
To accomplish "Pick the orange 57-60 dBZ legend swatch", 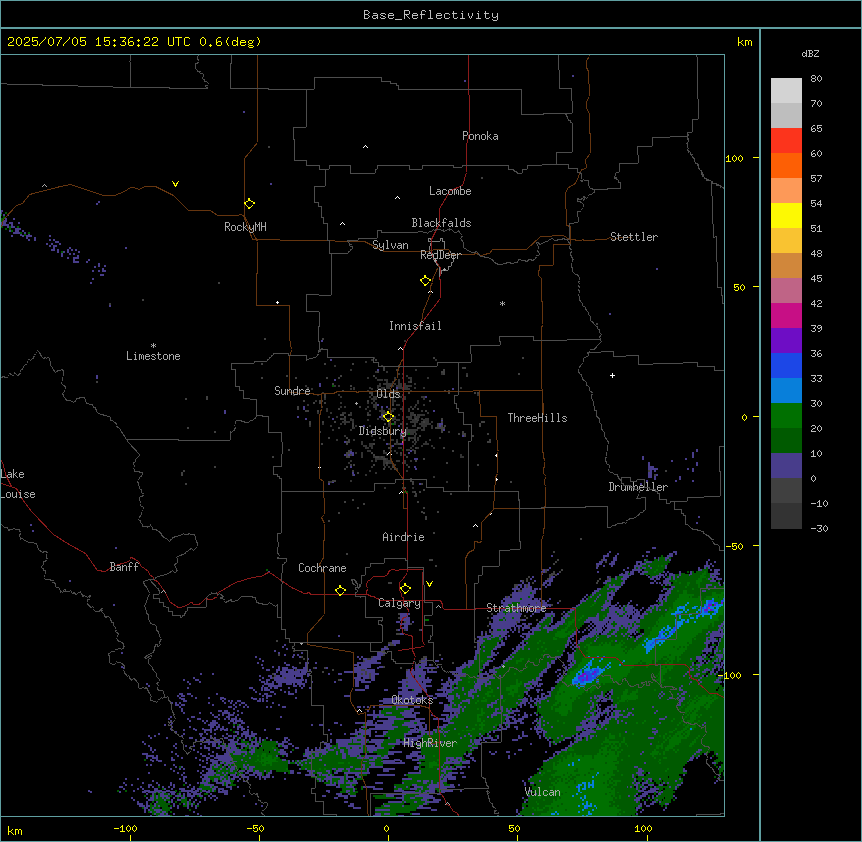I will [x=786, y=165].
